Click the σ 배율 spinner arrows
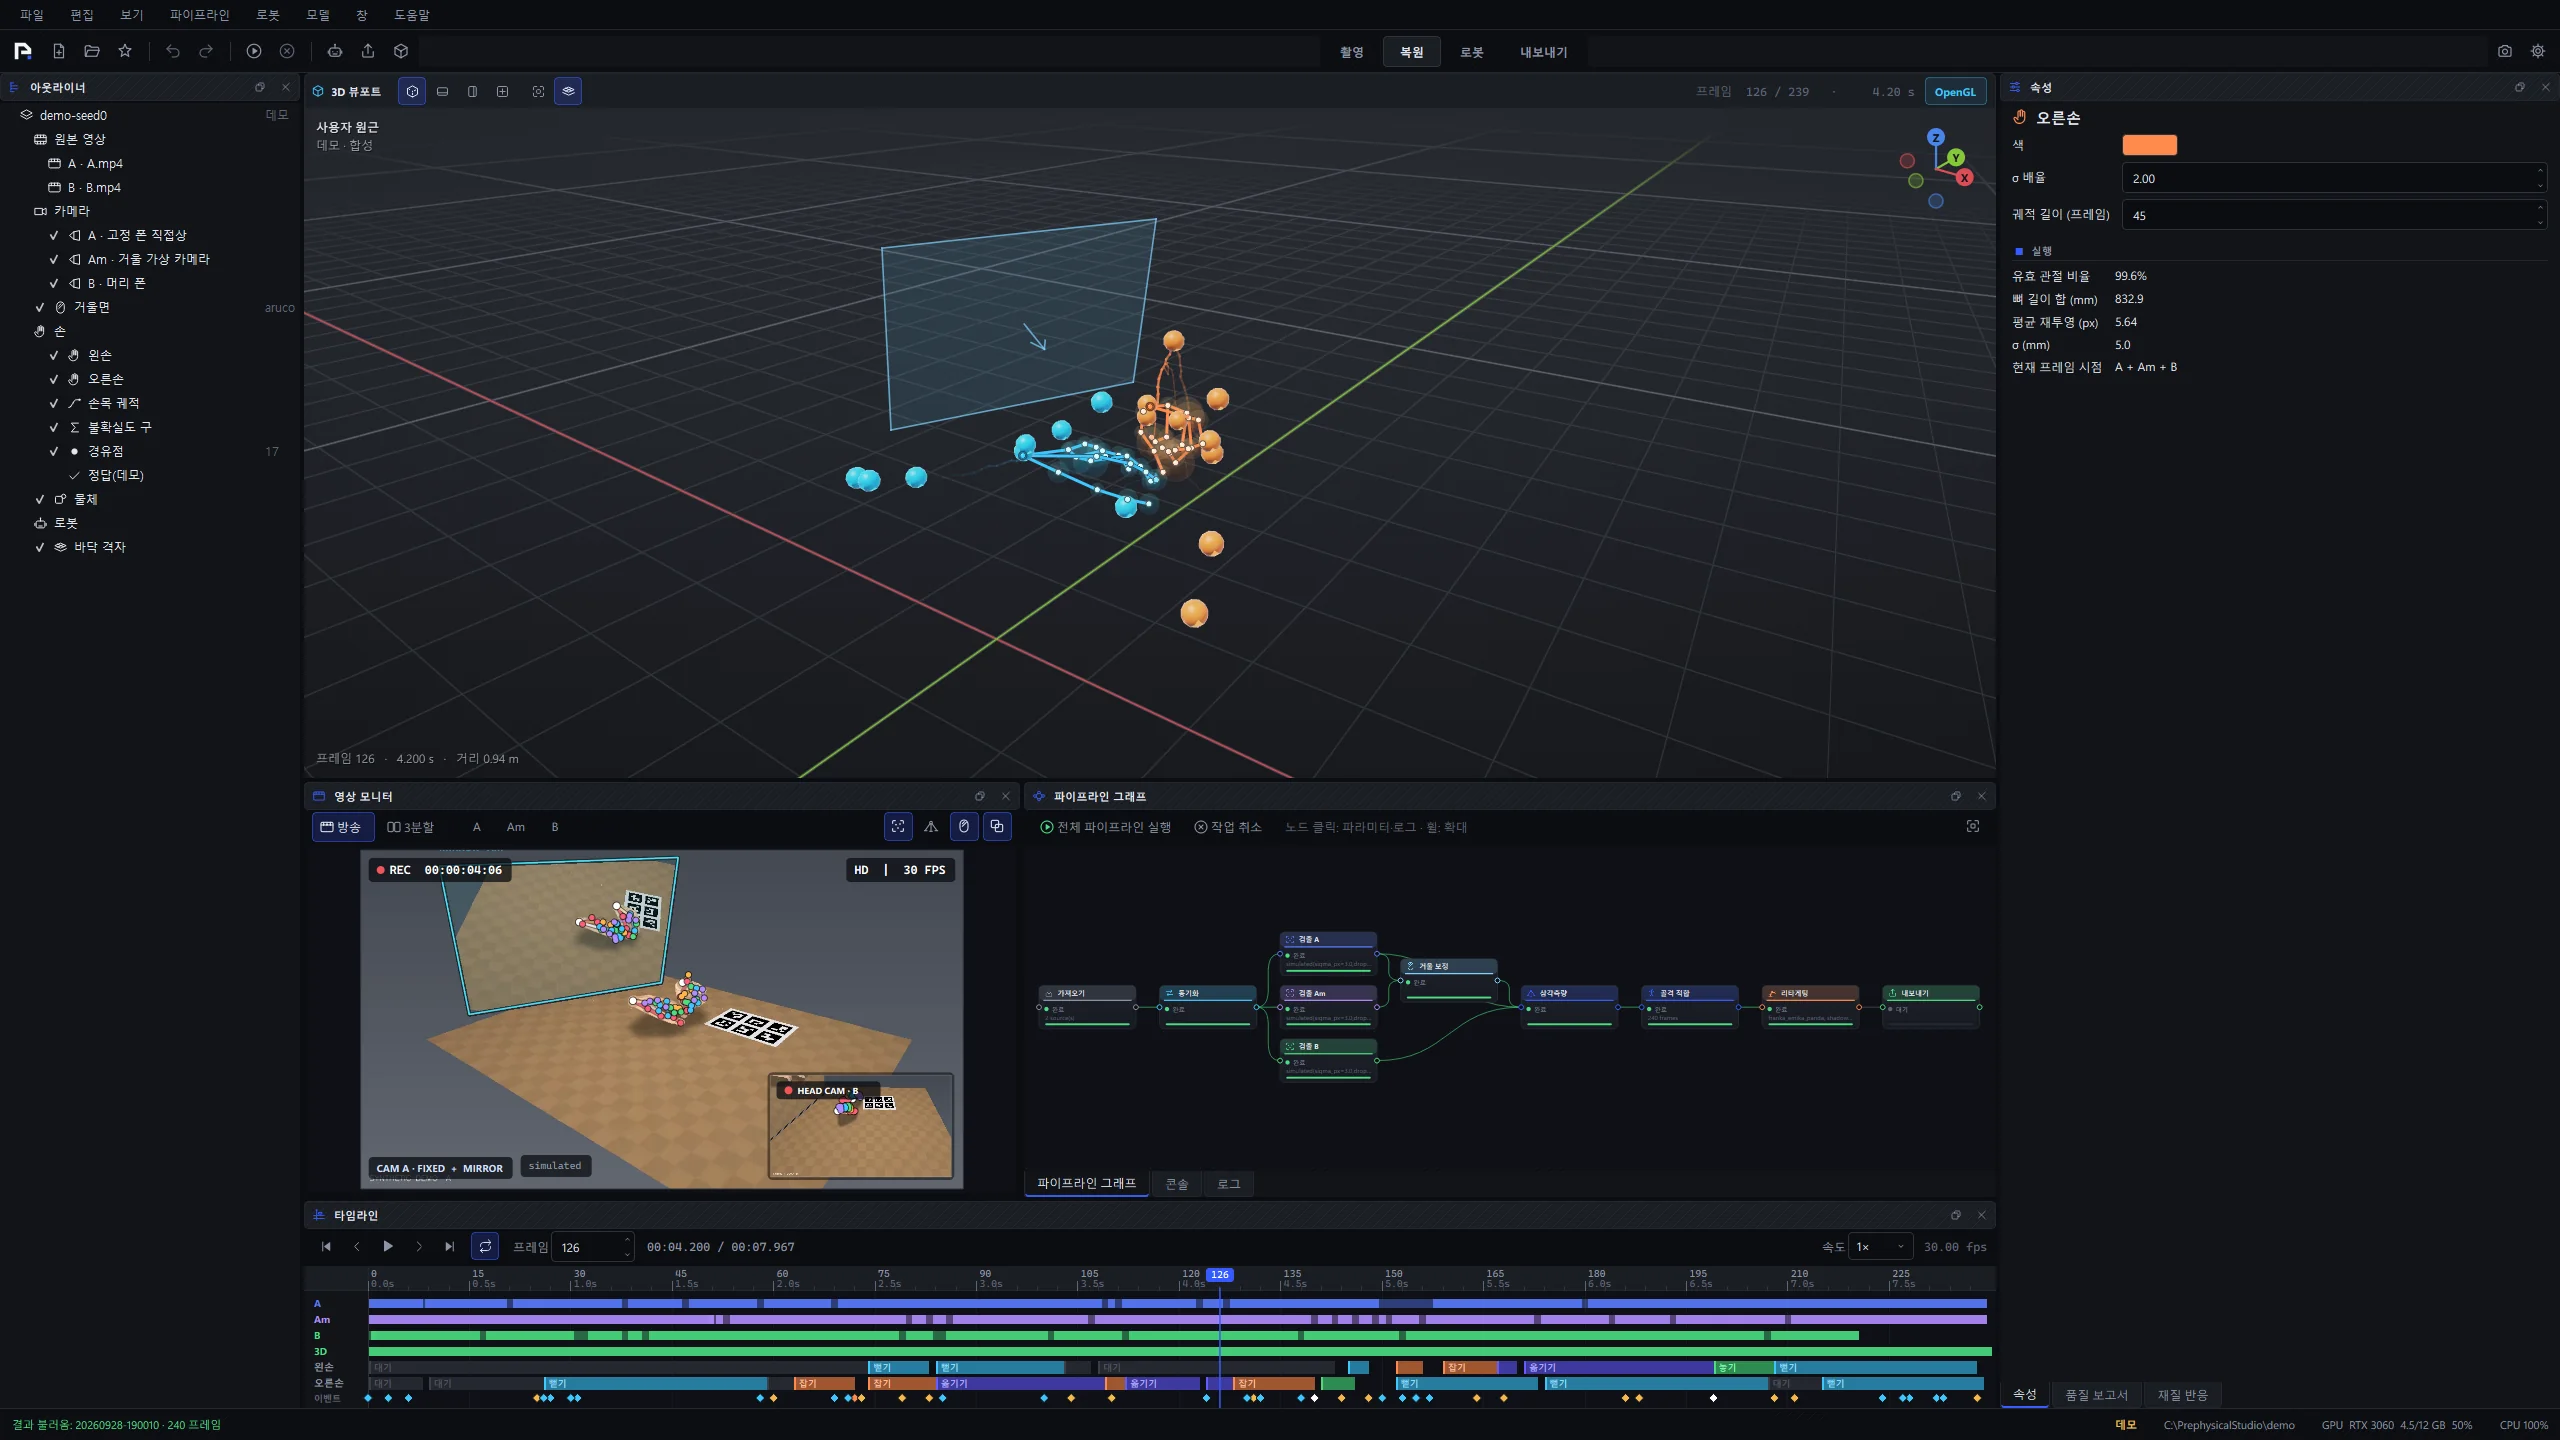2560x1440 pixels. (2540, 178)
